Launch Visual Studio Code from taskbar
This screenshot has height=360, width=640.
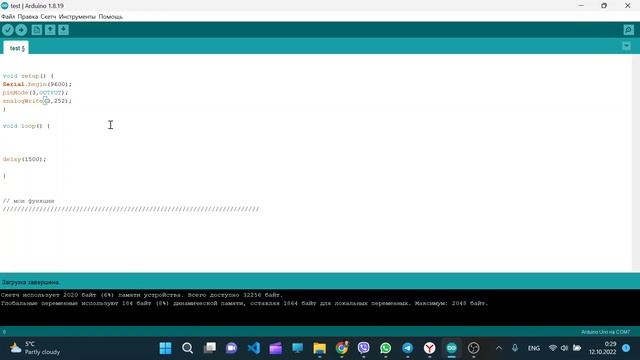(253, 348)
